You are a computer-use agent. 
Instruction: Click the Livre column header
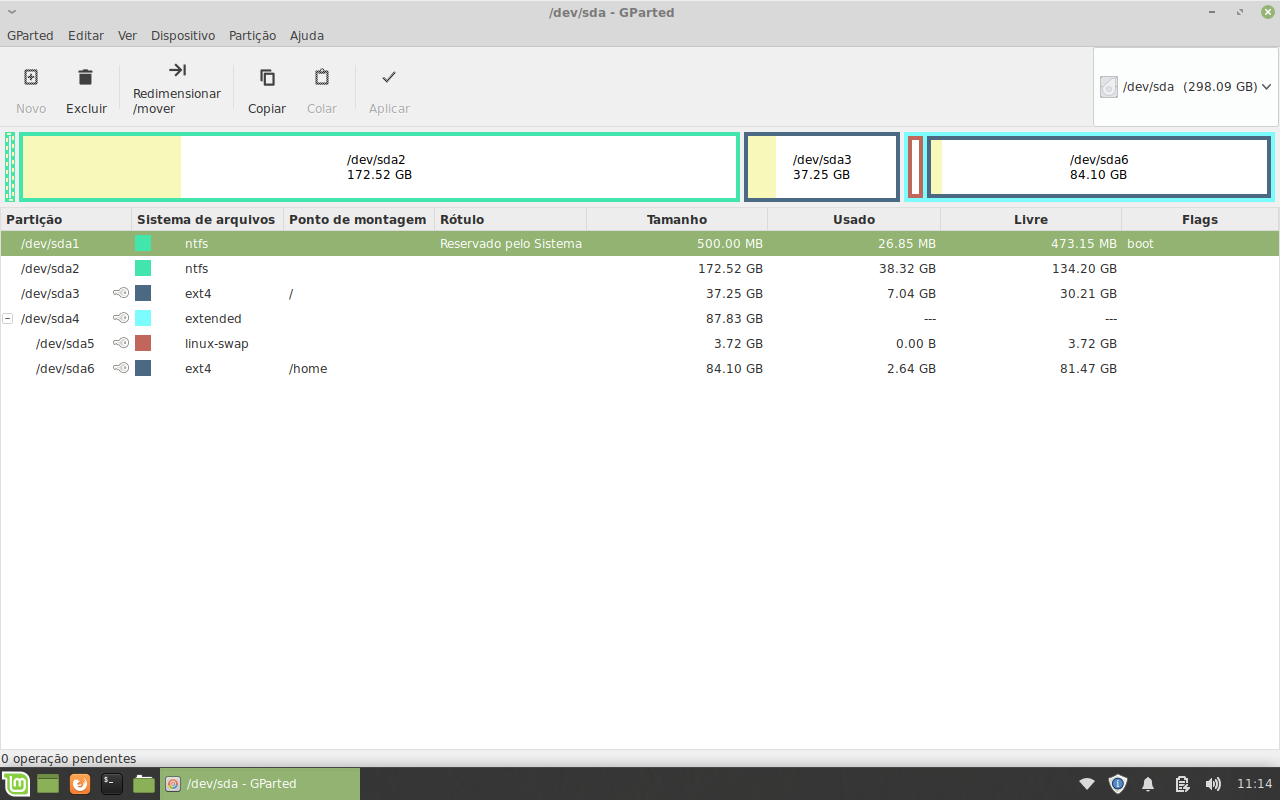1031,219
